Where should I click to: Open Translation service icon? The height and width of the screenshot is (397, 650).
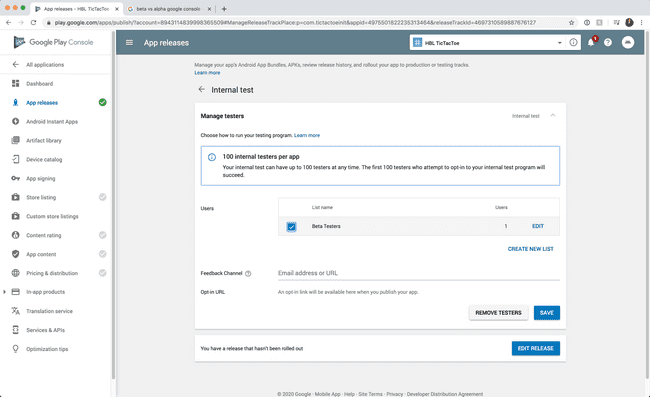click(15, 311)
